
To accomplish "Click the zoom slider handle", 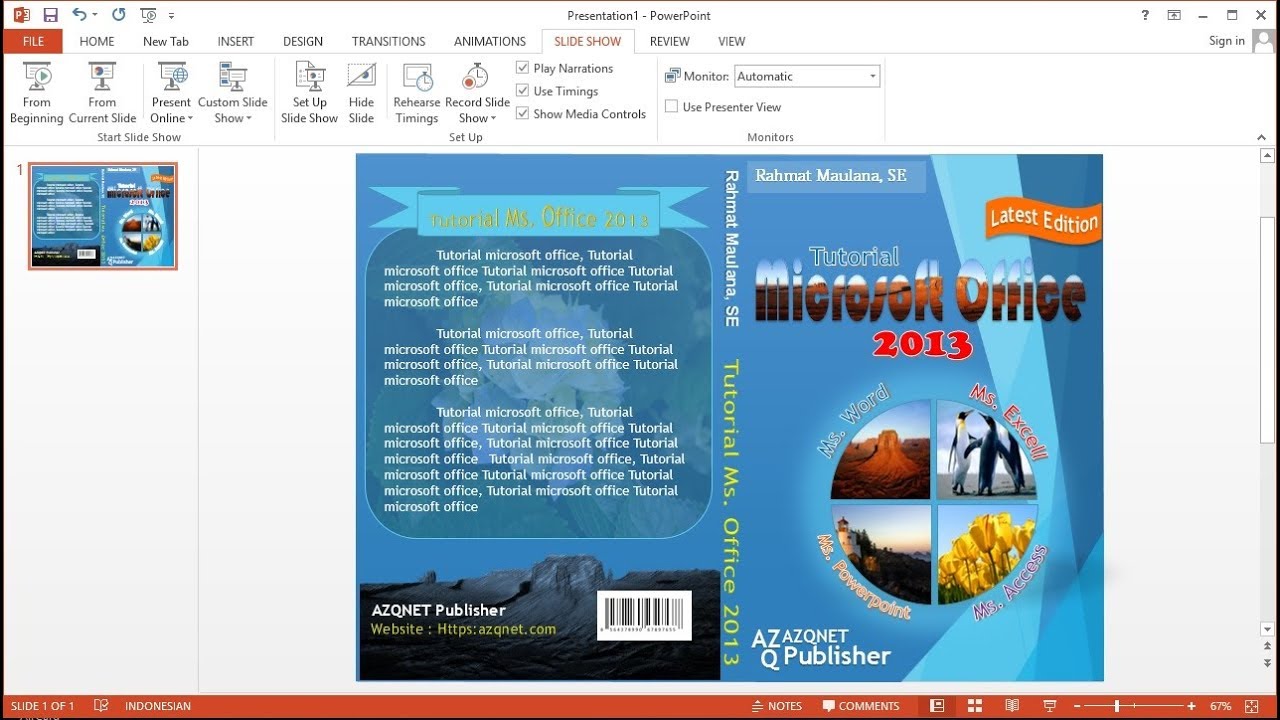I will [1117, 706].
